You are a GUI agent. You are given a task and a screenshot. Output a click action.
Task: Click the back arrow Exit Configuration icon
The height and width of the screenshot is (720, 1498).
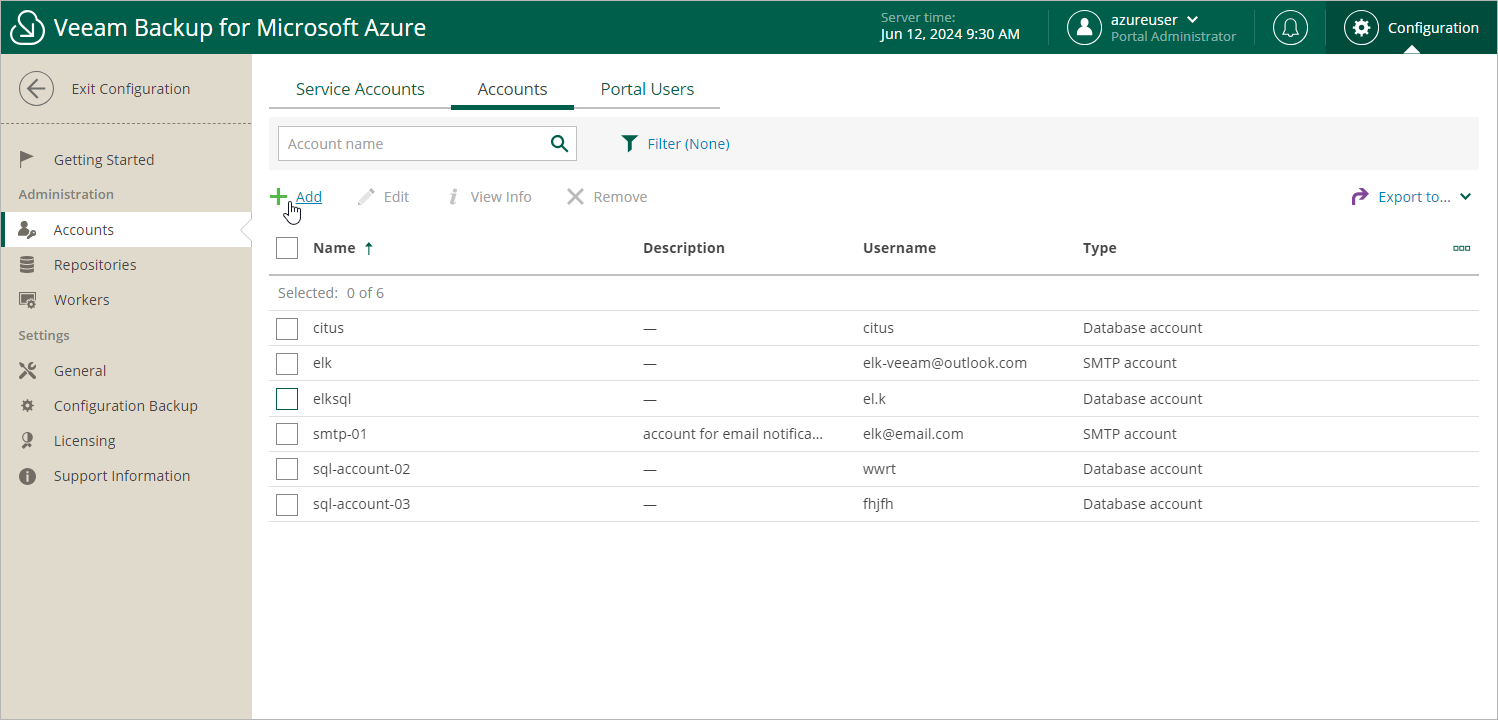coord(37,89)
